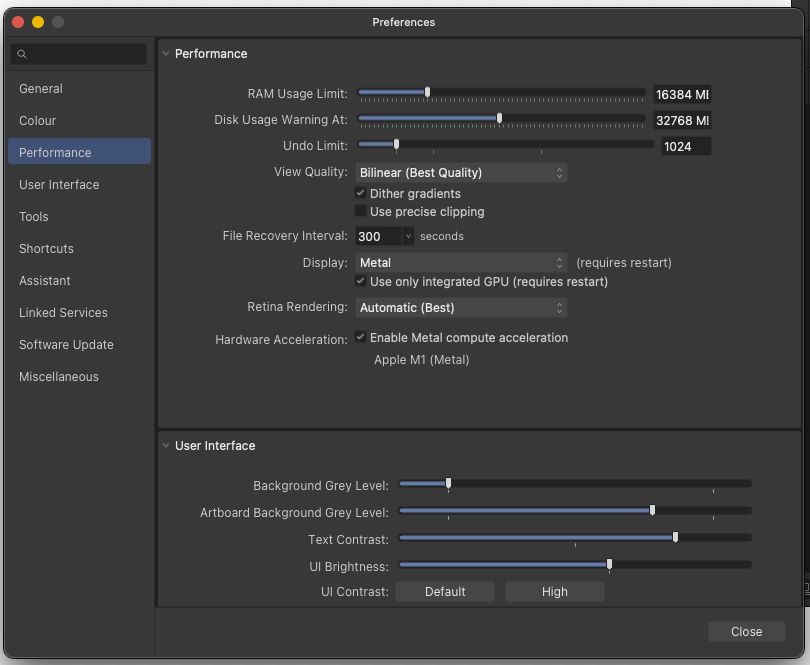Click the Default UI Contrast button

click(444, 591)
